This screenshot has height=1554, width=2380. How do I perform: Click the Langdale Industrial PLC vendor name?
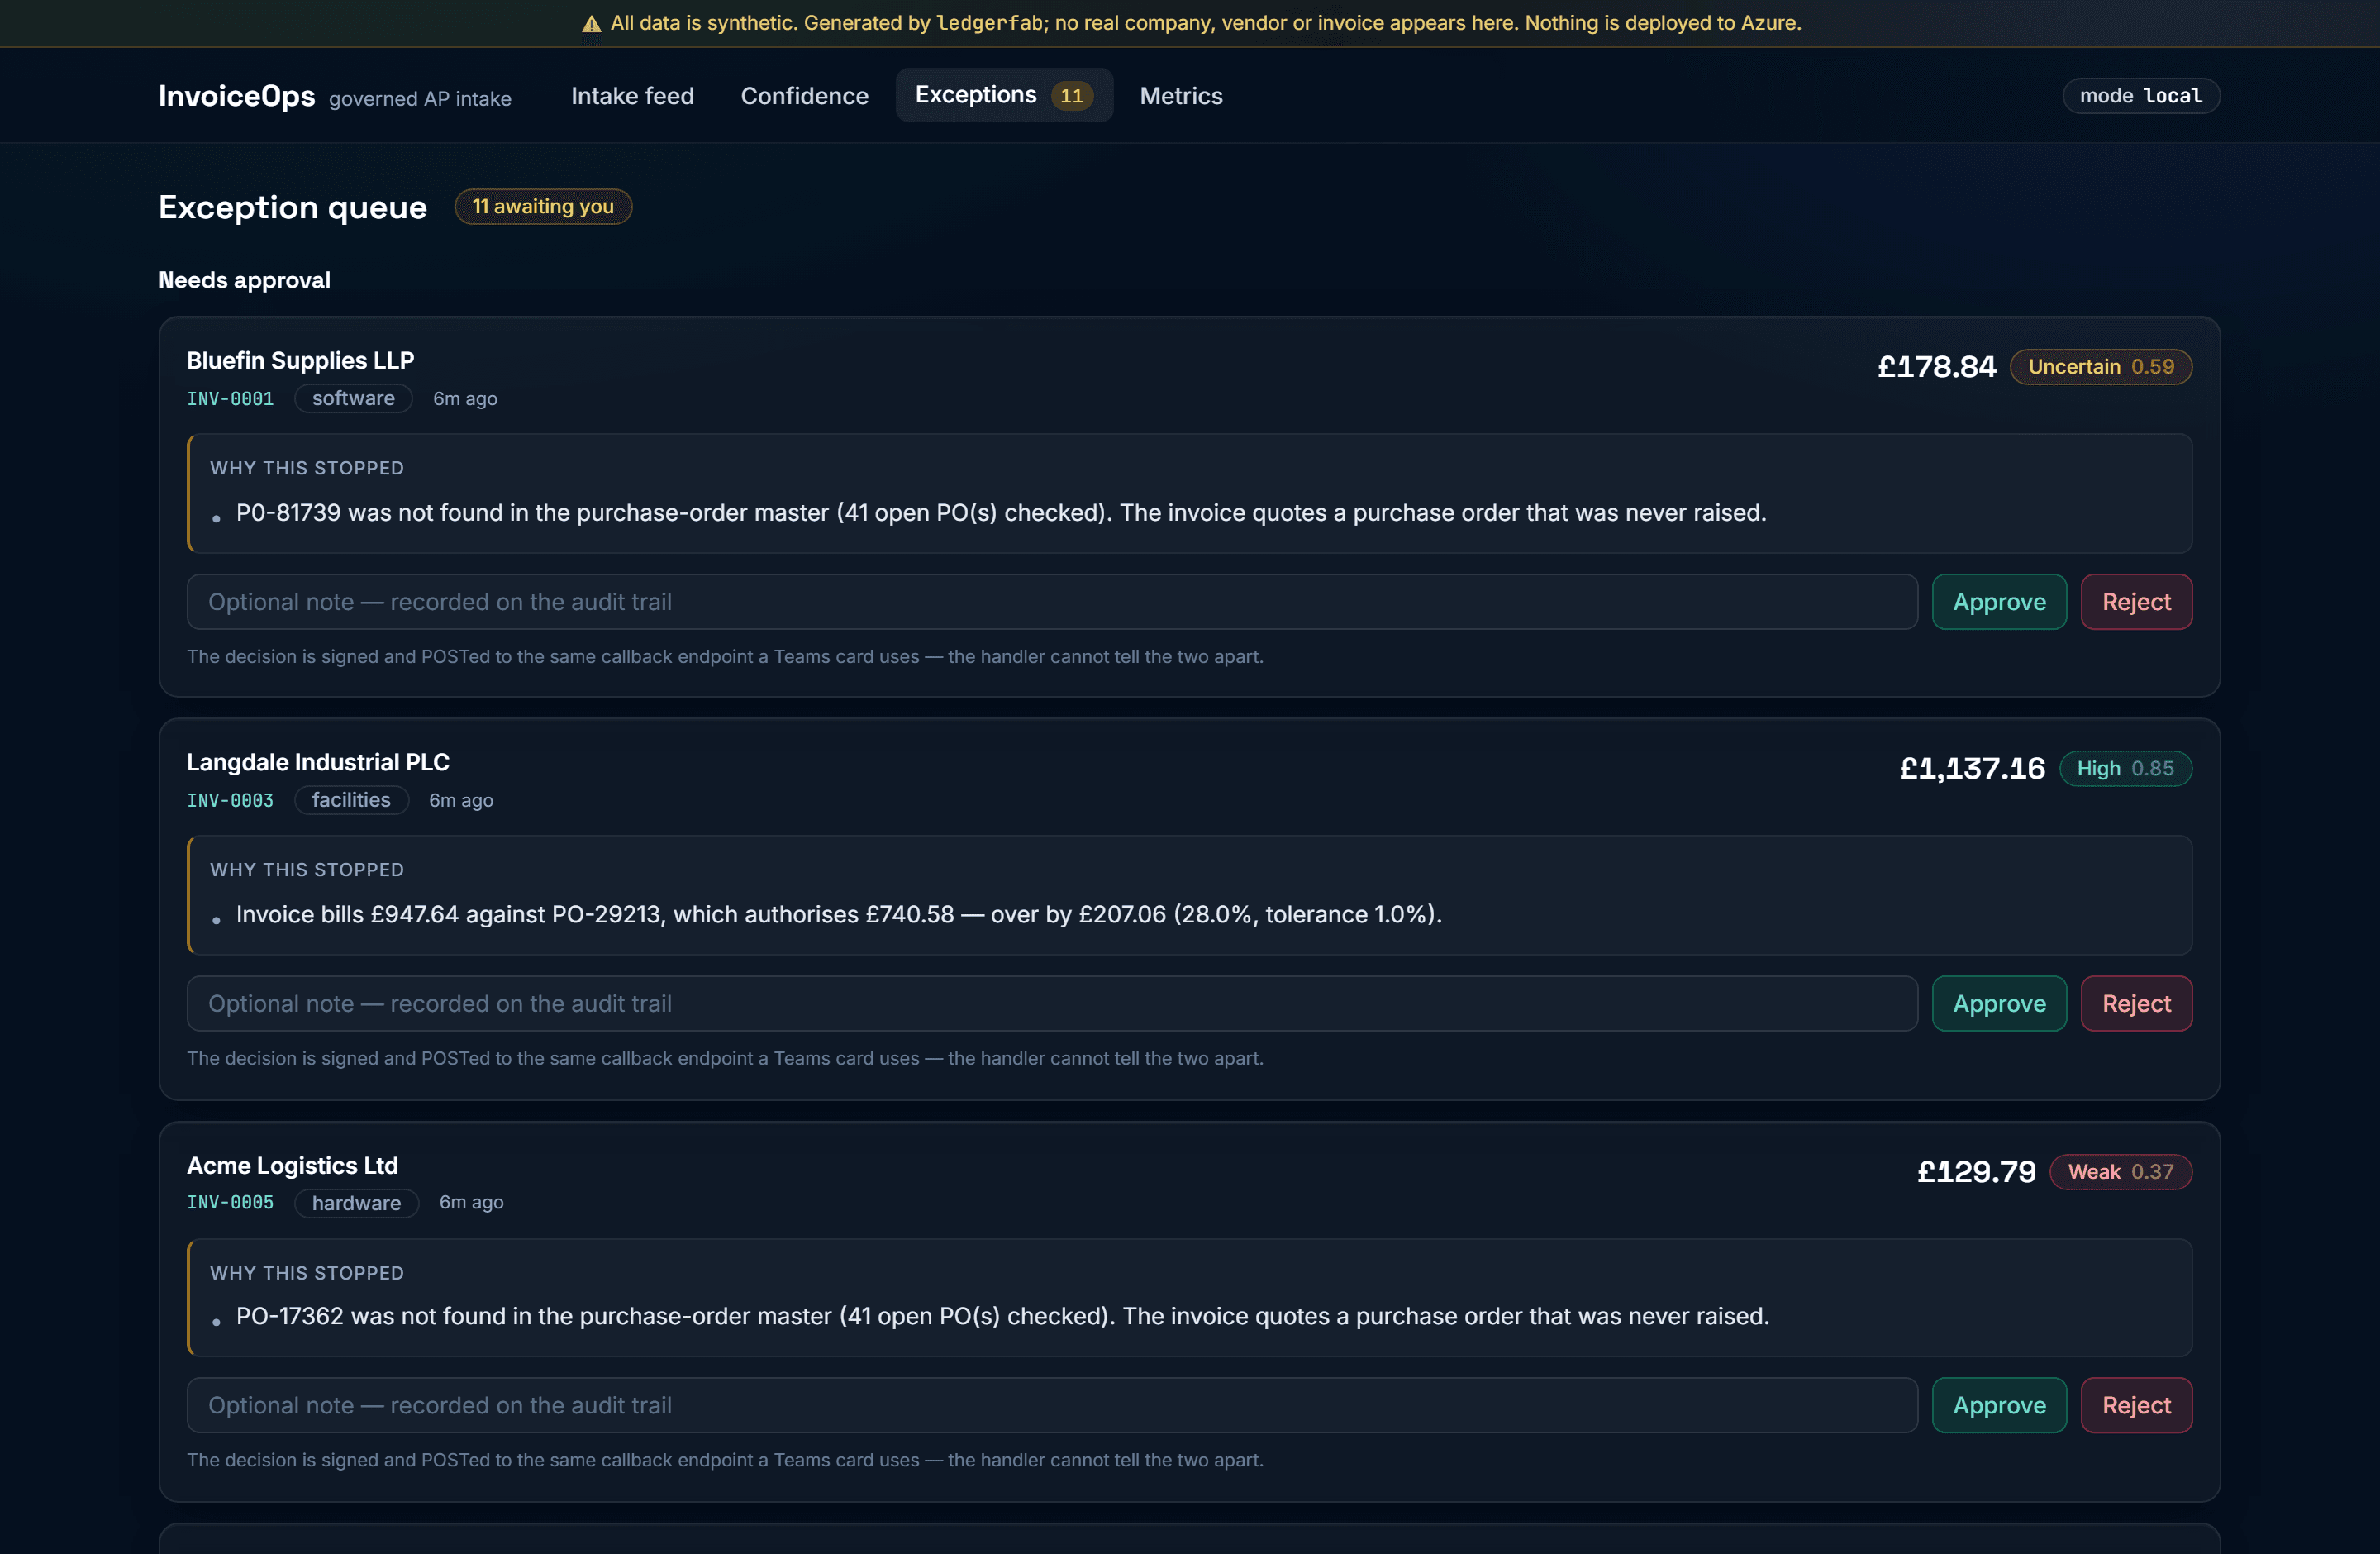[318, 763]
